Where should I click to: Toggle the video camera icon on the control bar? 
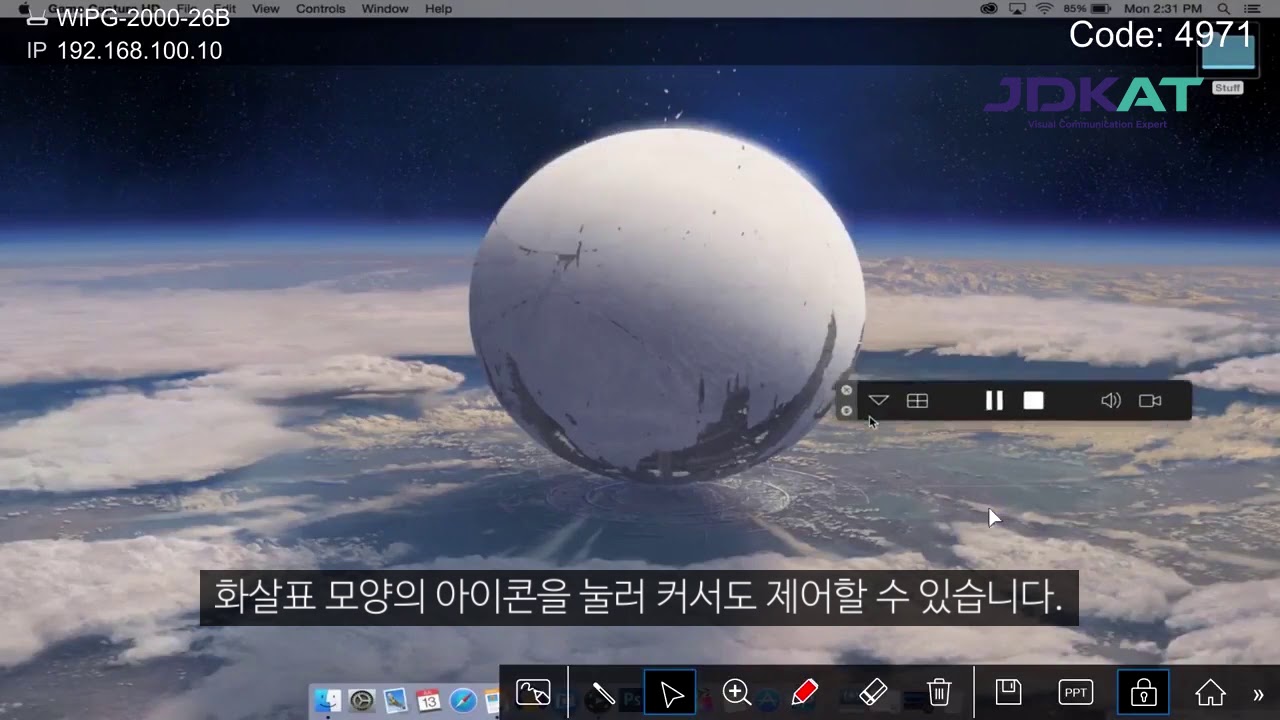1150,401
